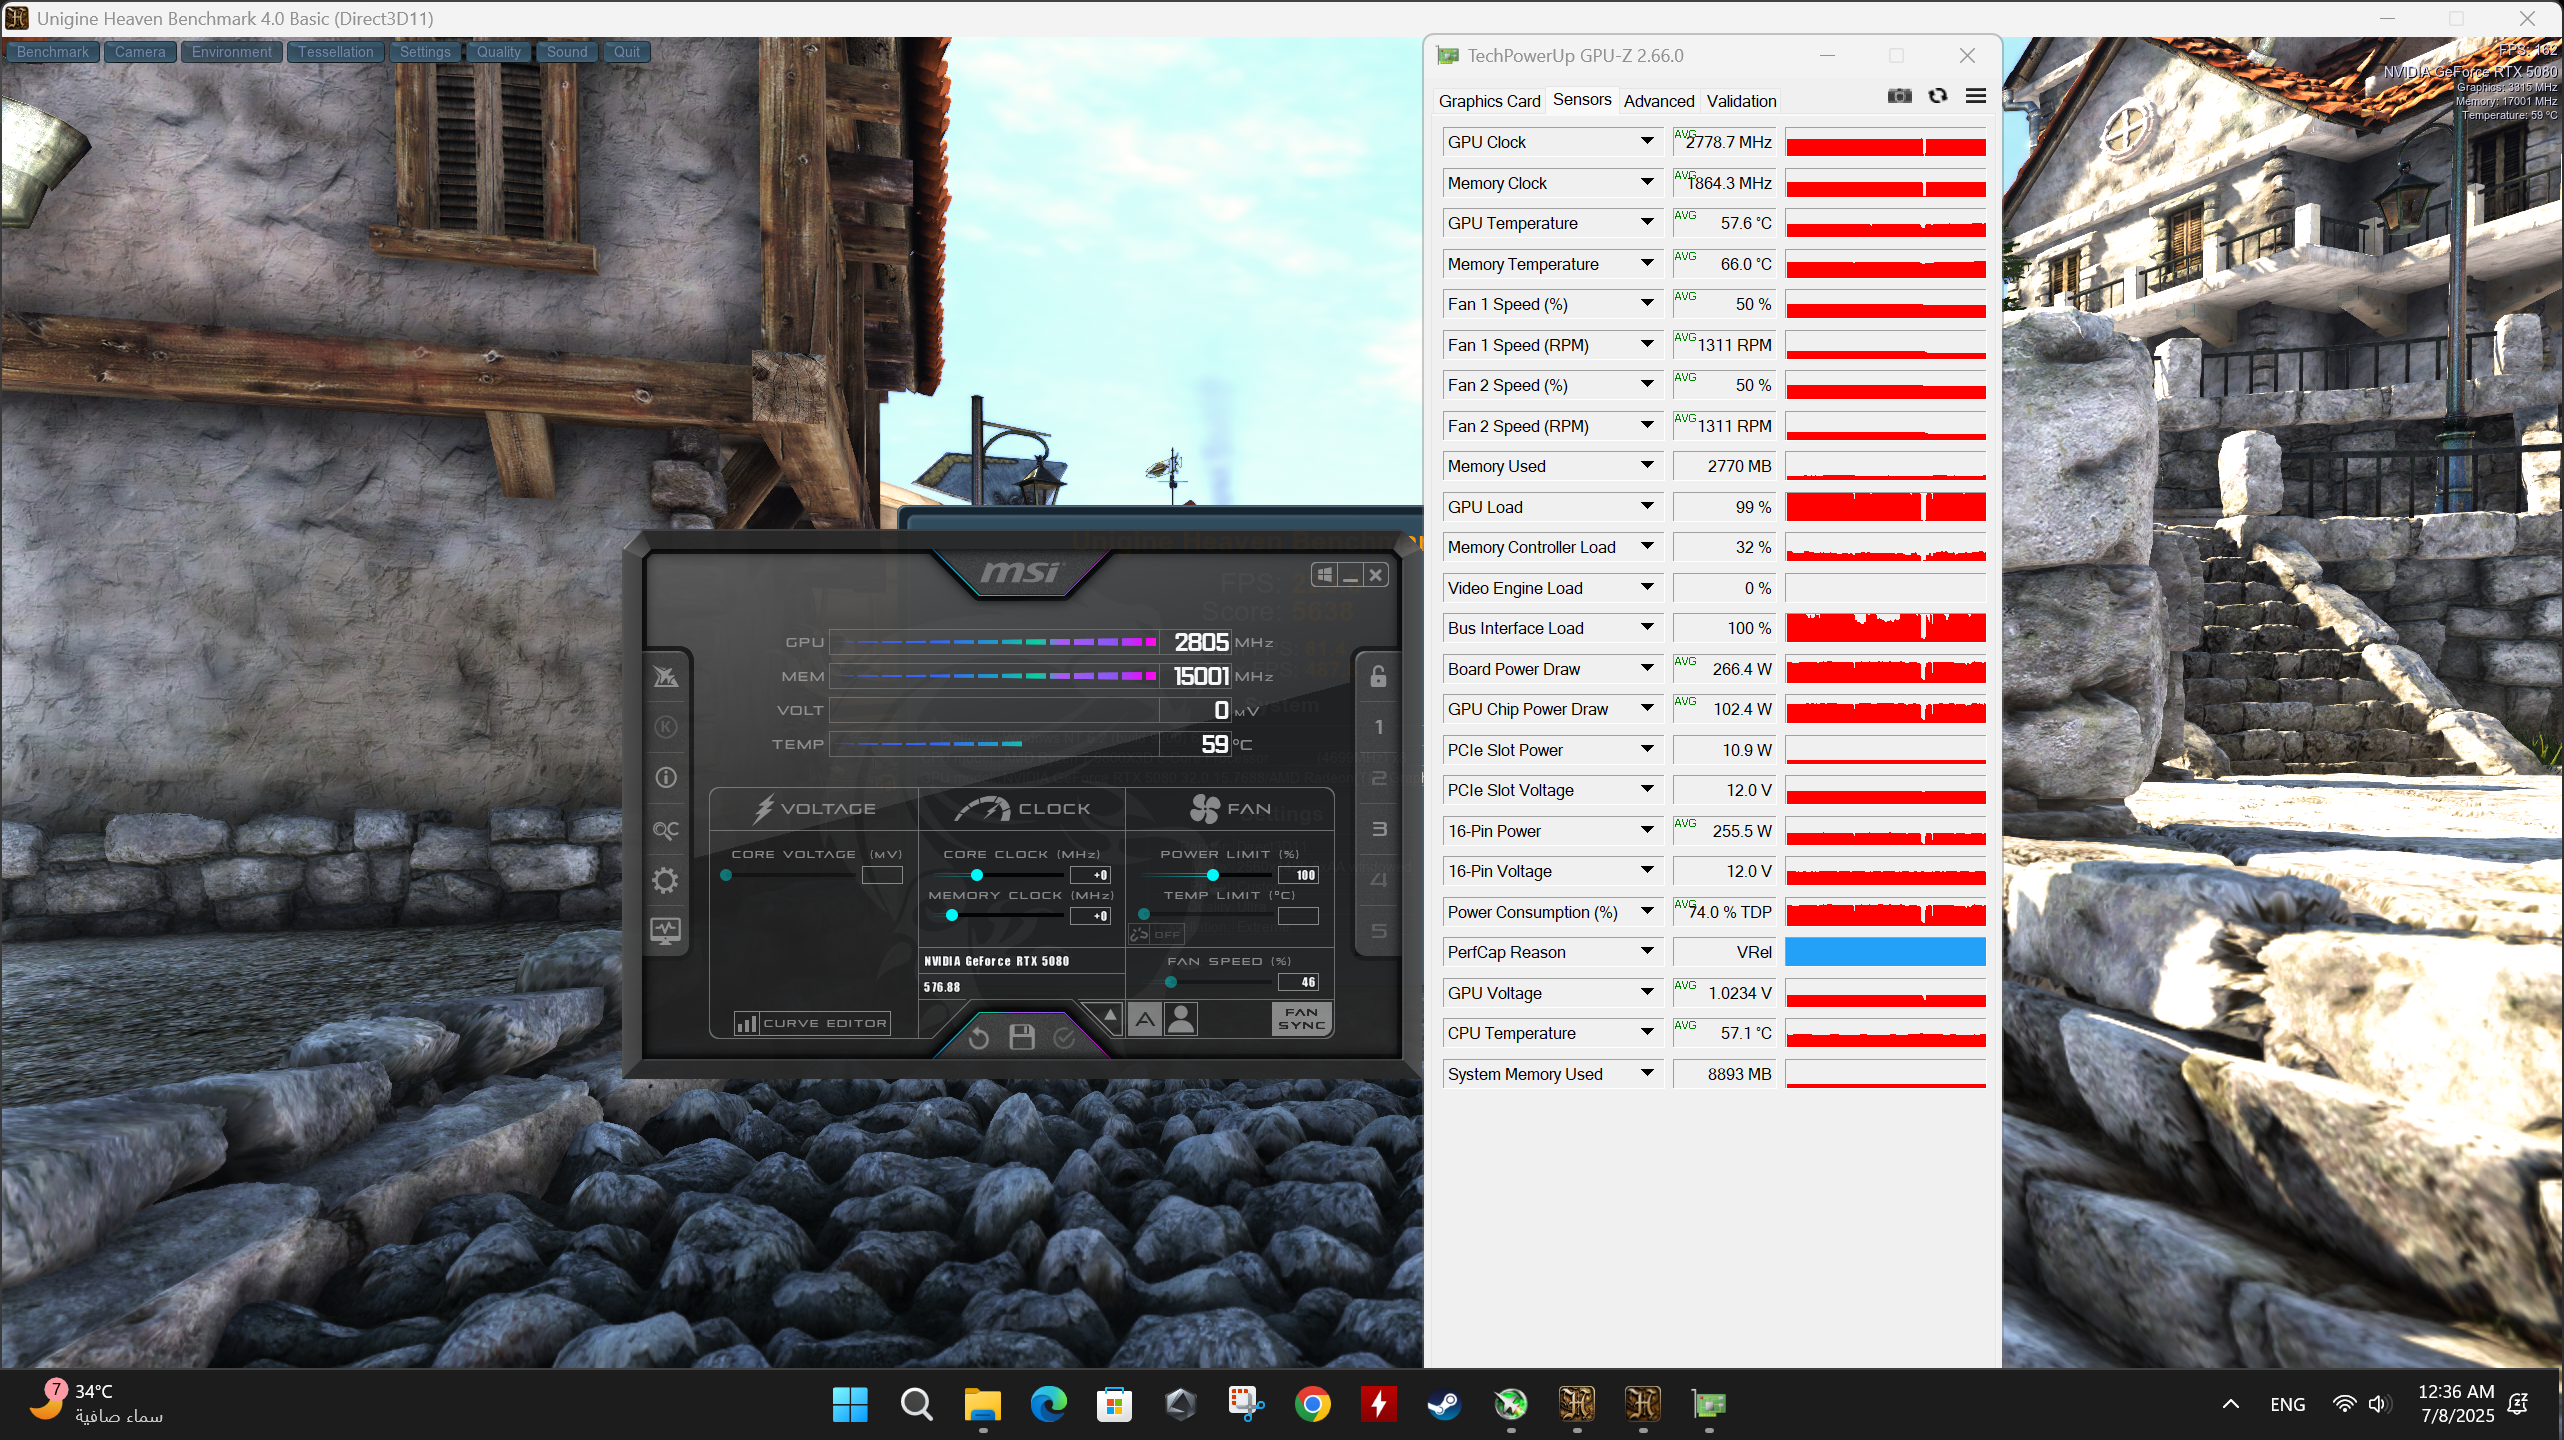The width and height of the screenshot is (2564, 1440).
Task: Open Microsoft Edge from the taskbar
Action: tap(1048, 1404)
